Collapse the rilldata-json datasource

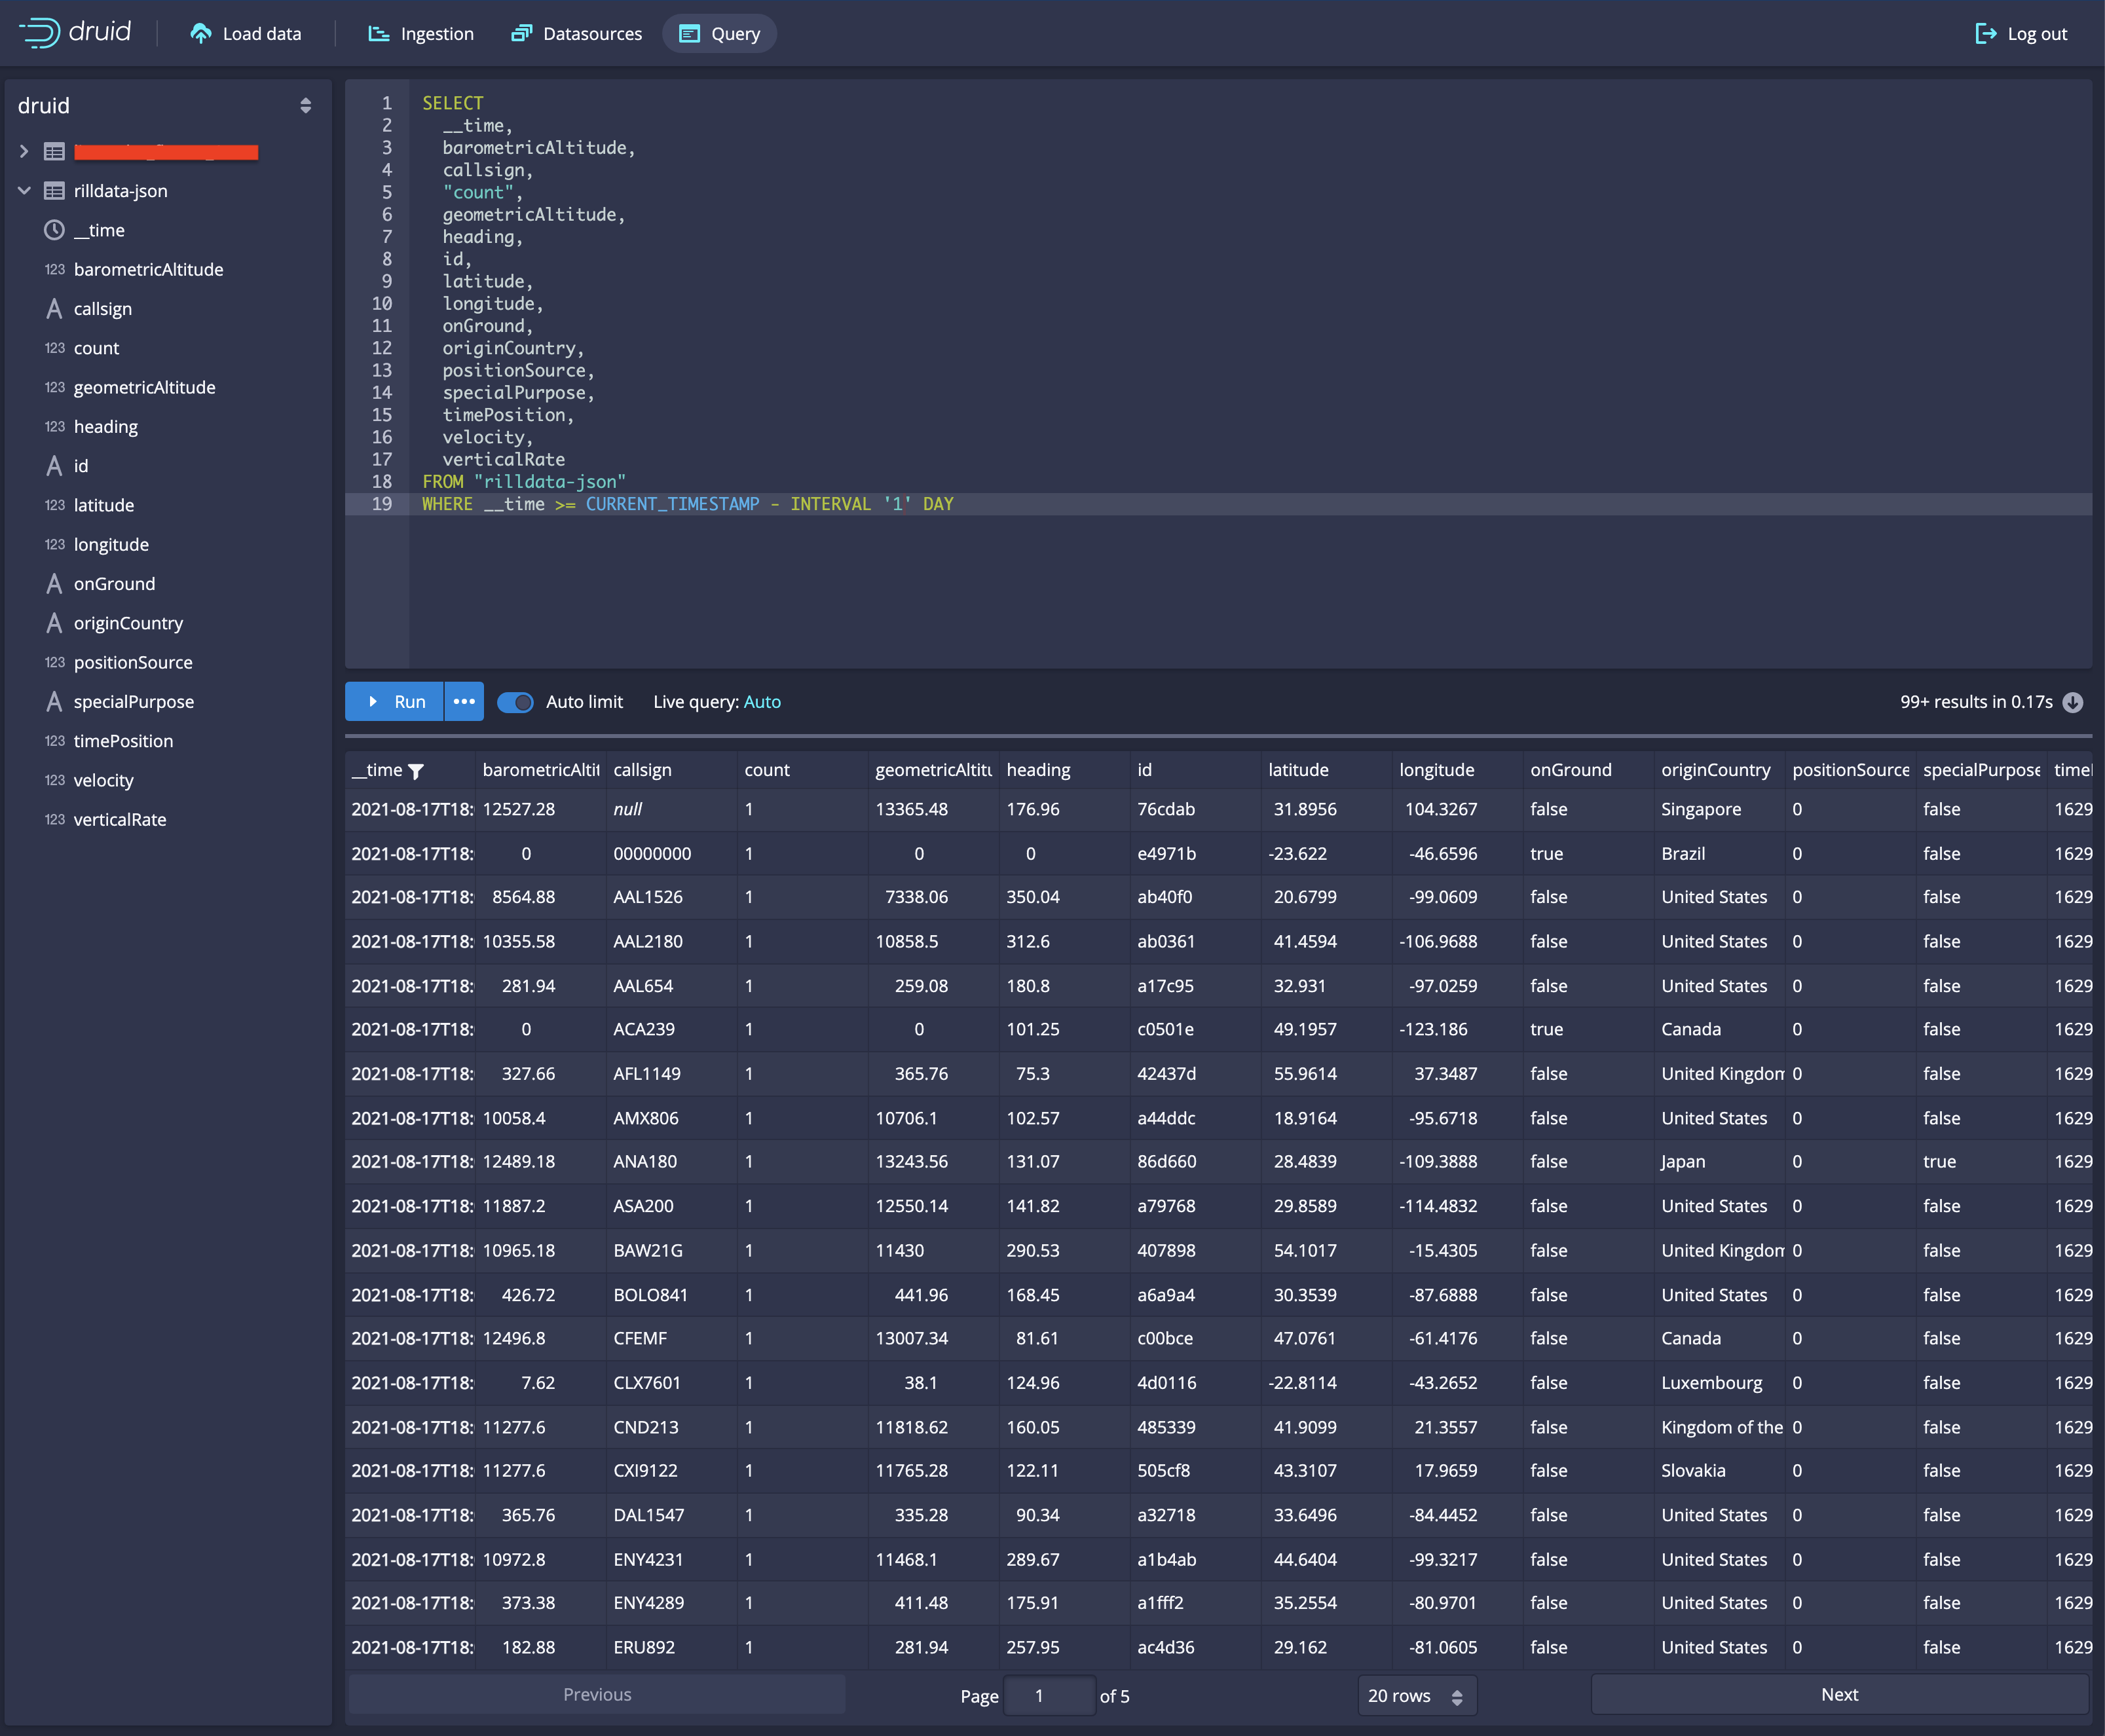pyautogui.click(x=24, y=191)
